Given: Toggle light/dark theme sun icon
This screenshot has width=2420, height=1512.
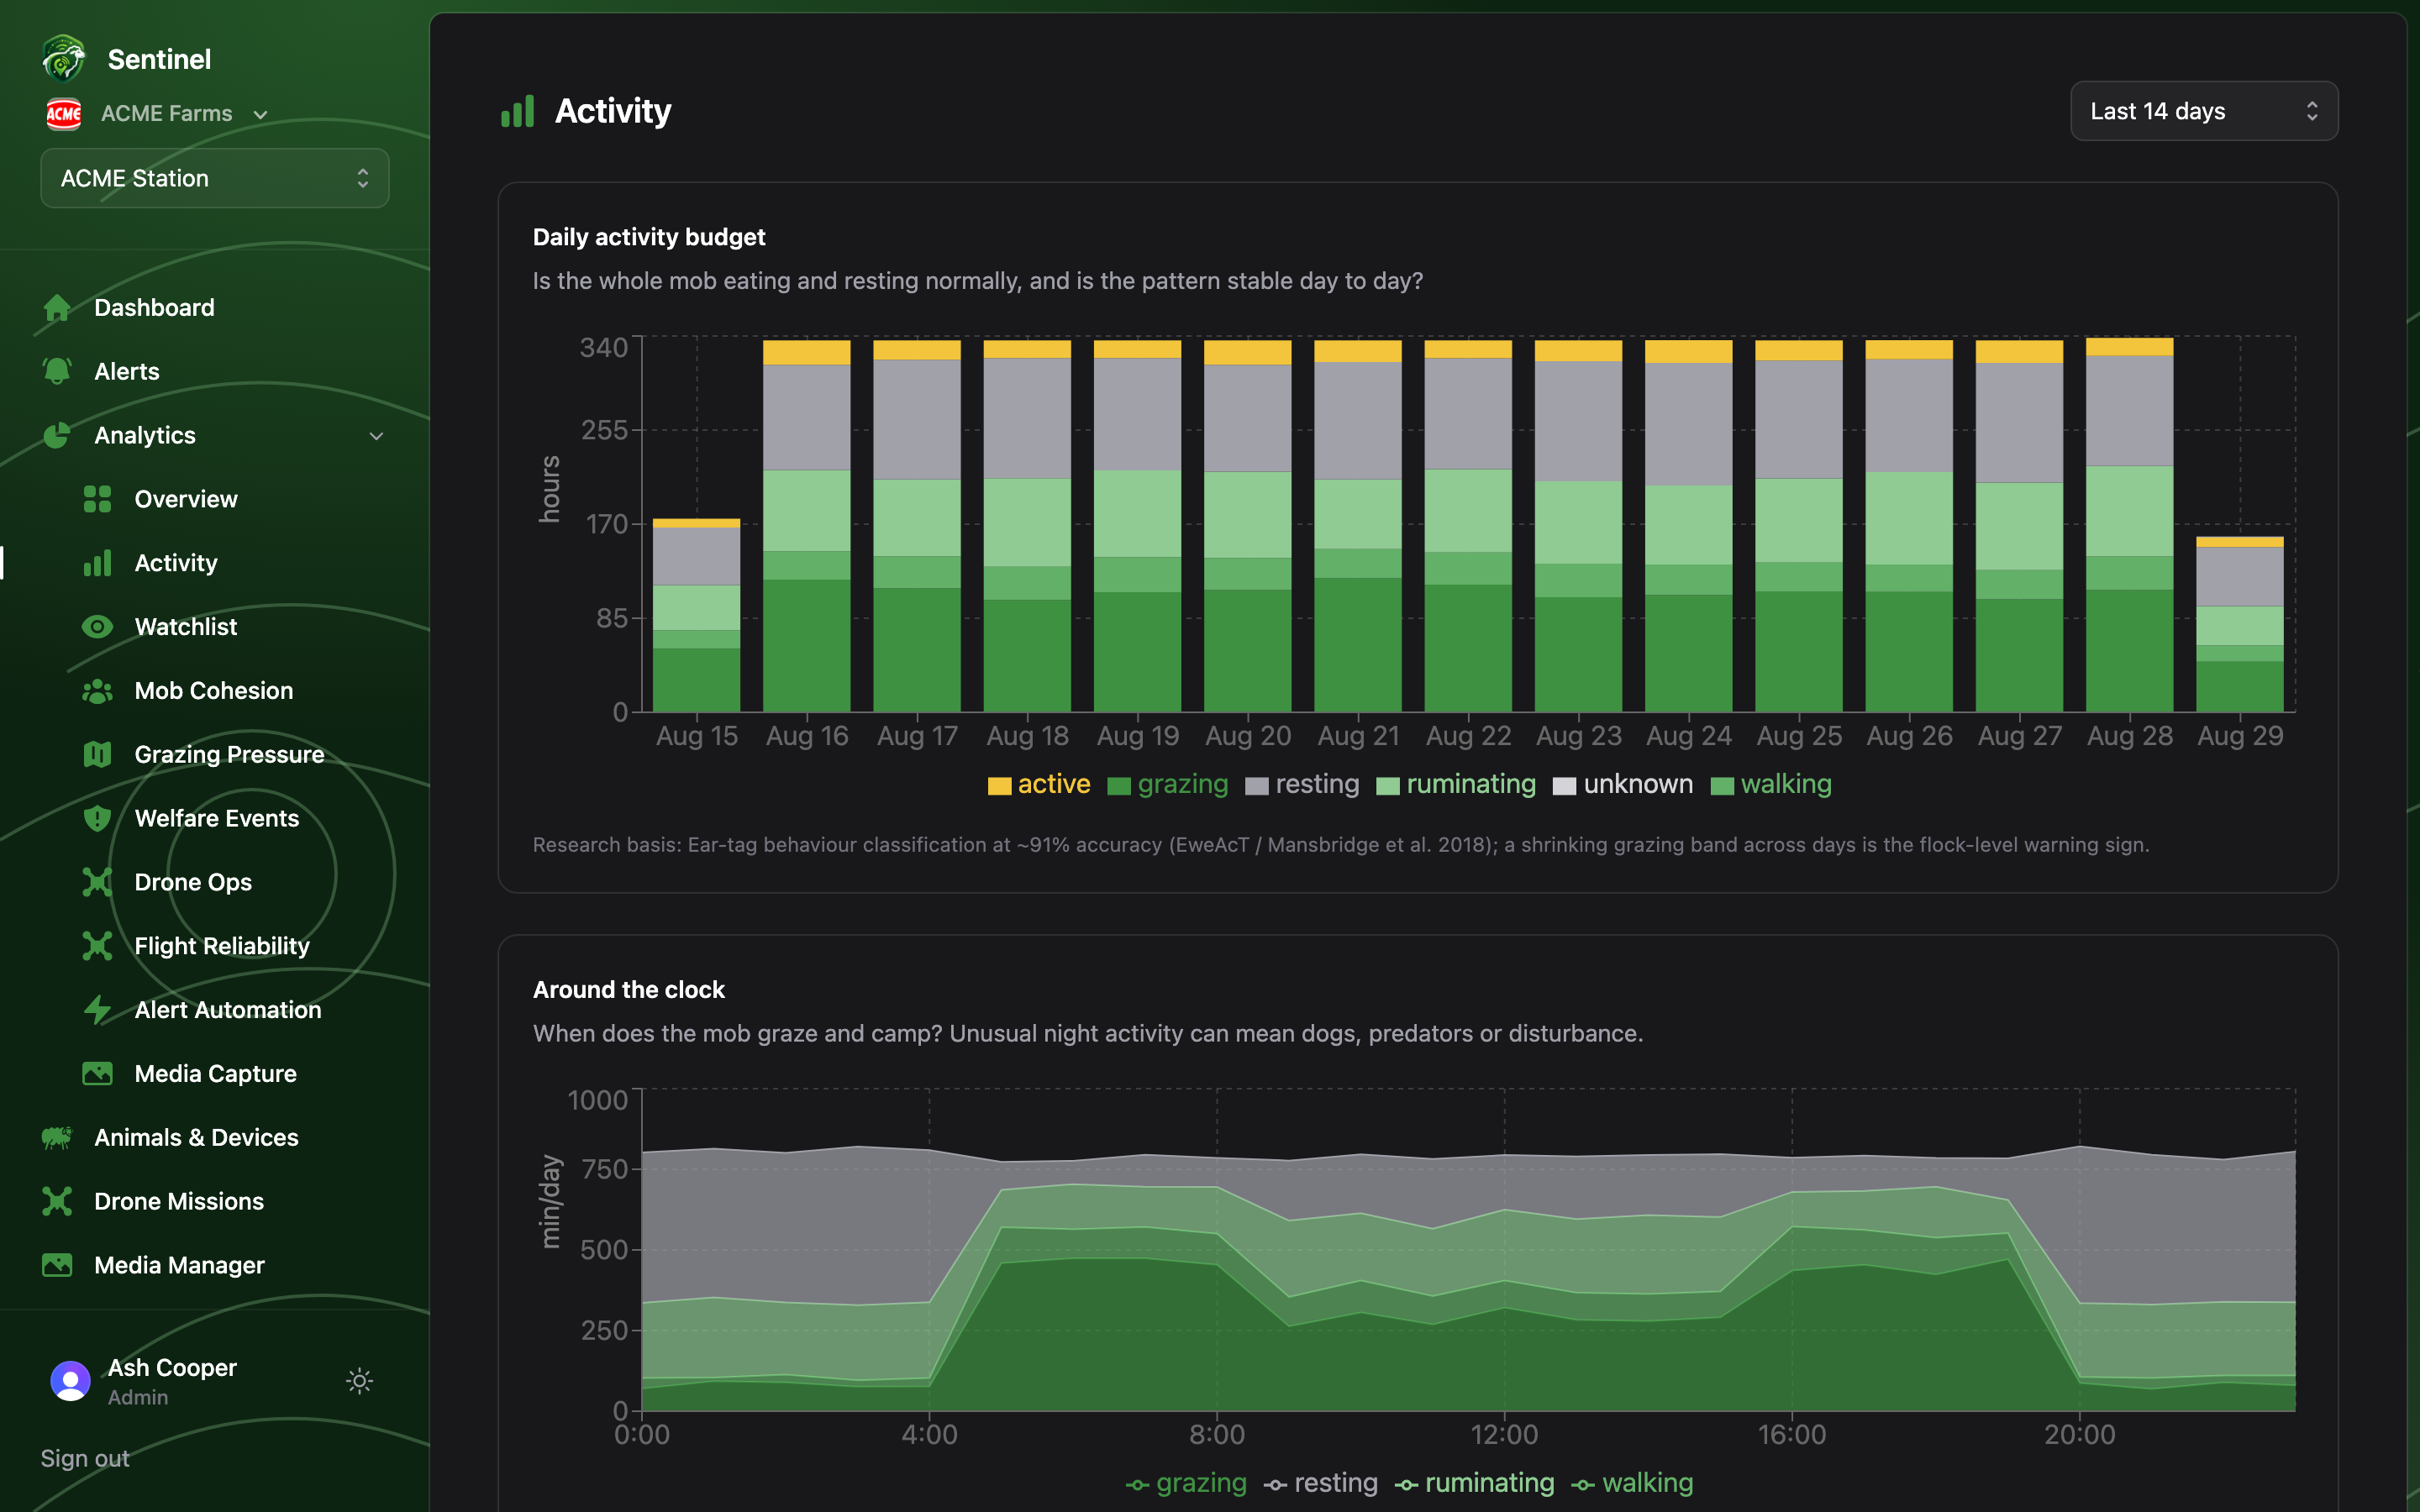Looking at the screenshot, I should coord(360,1381).
